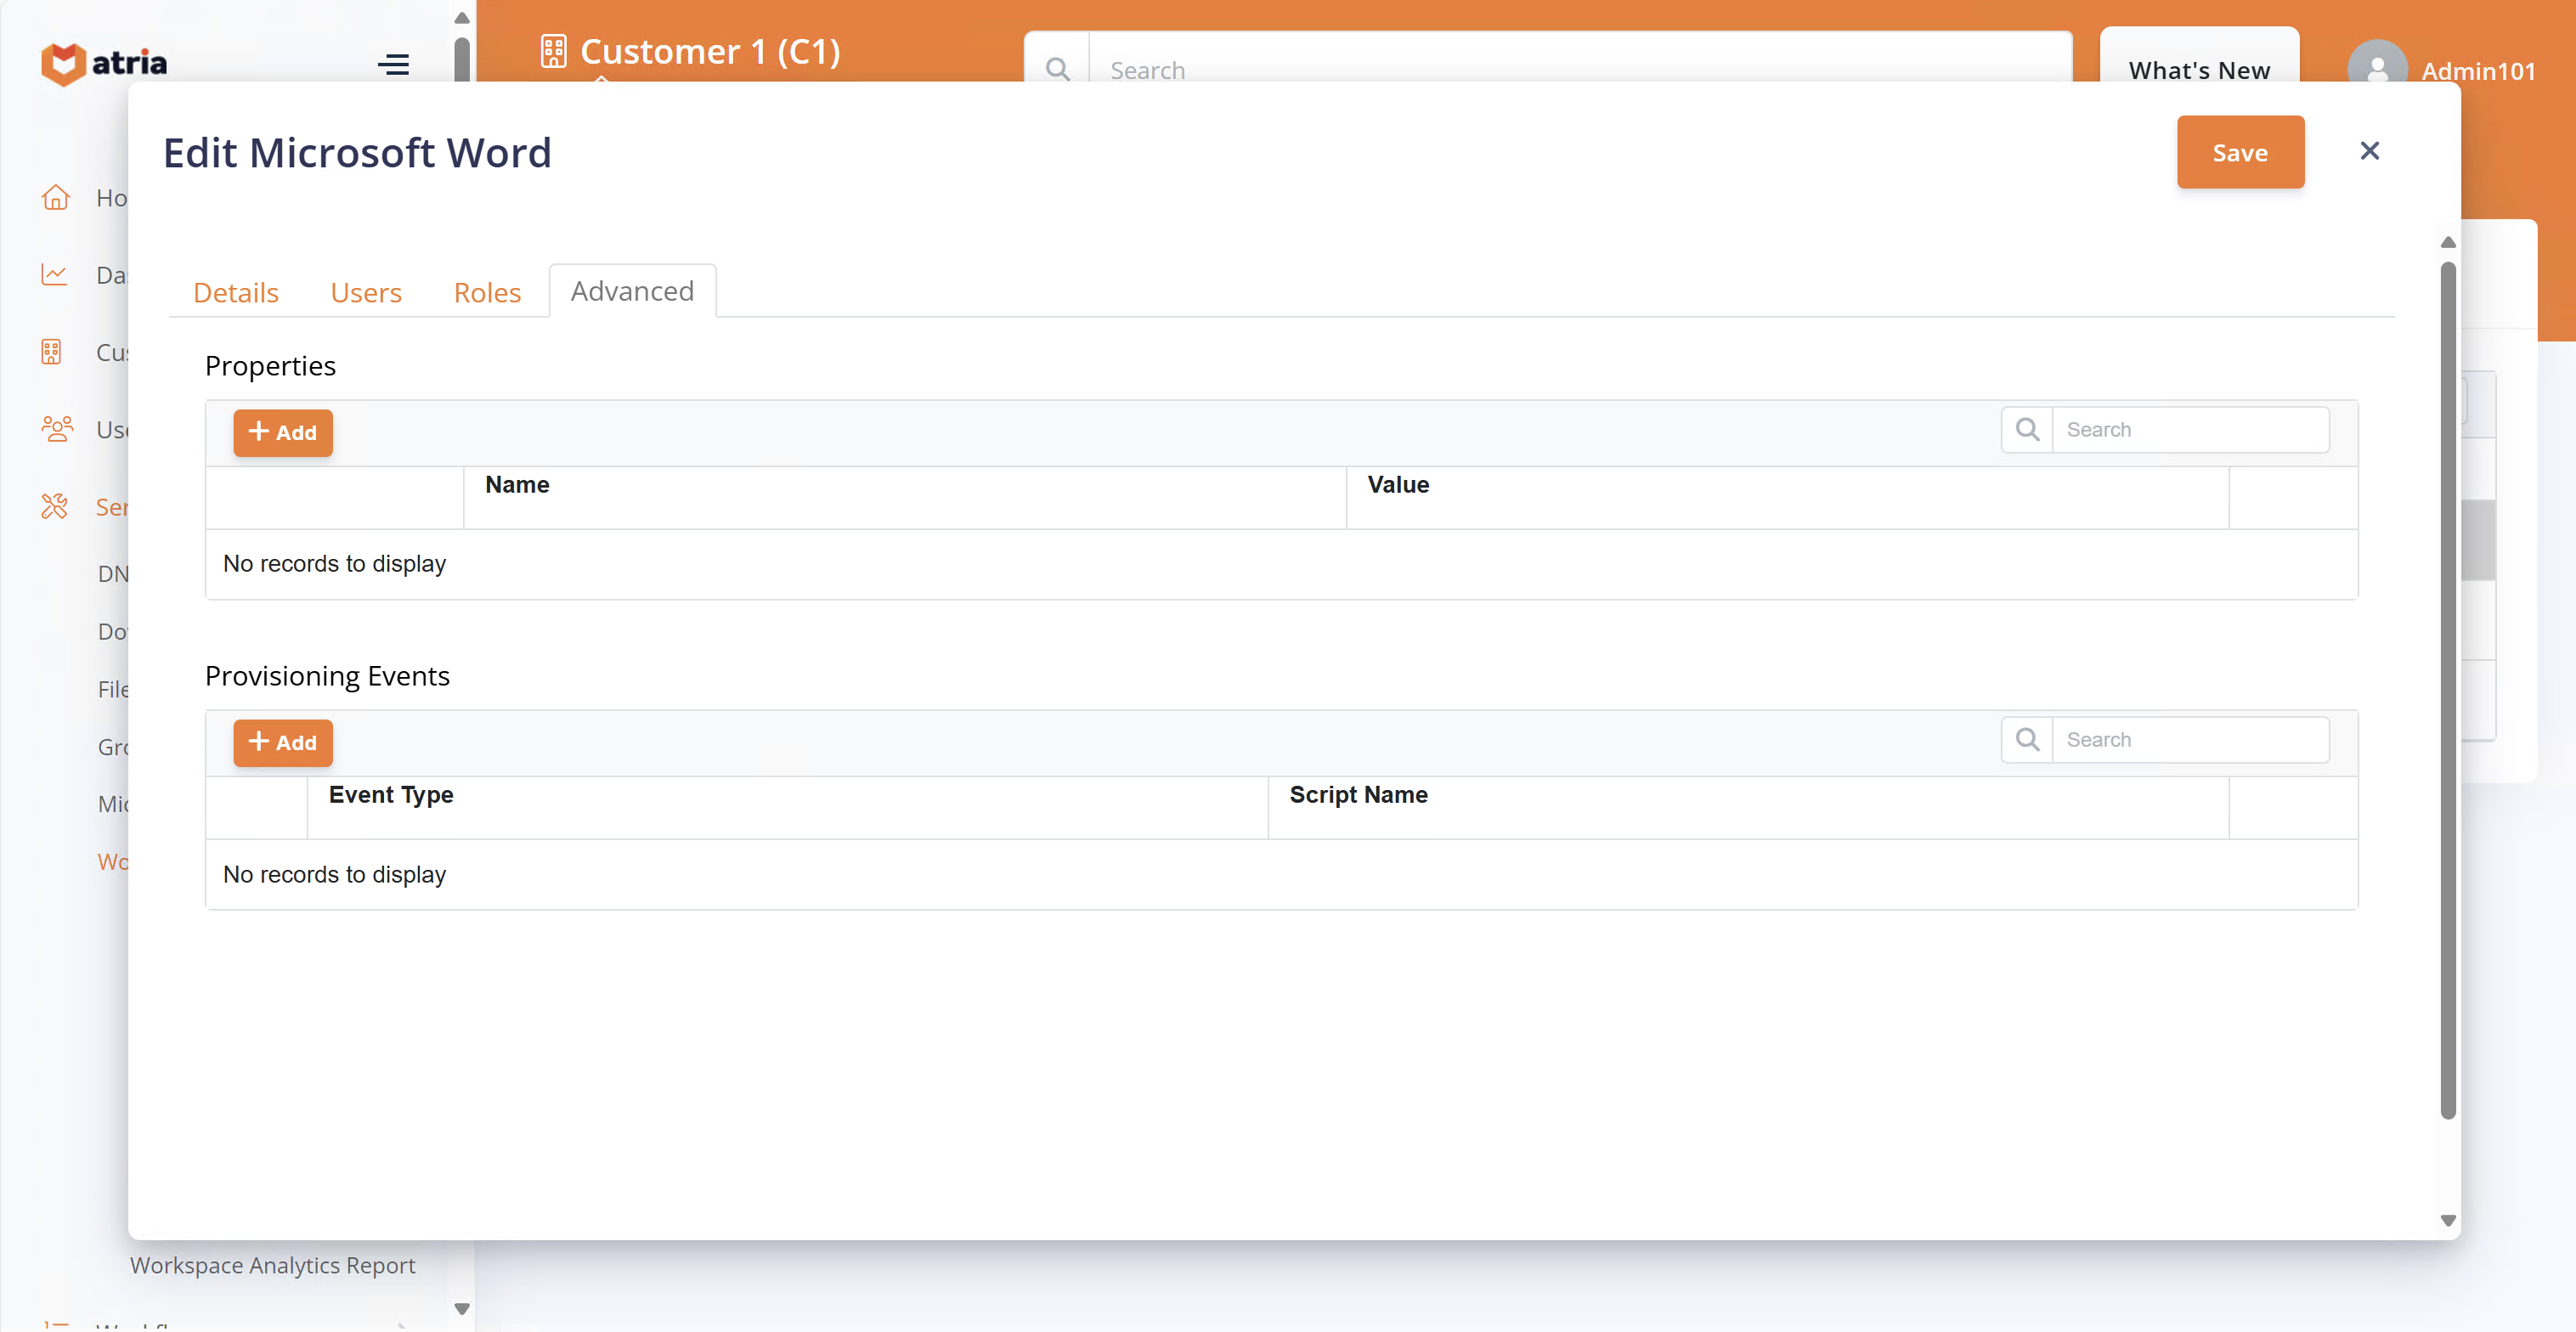Select the Users tab
This screenshot has height=1332, width=2576.
click(366, 292)
